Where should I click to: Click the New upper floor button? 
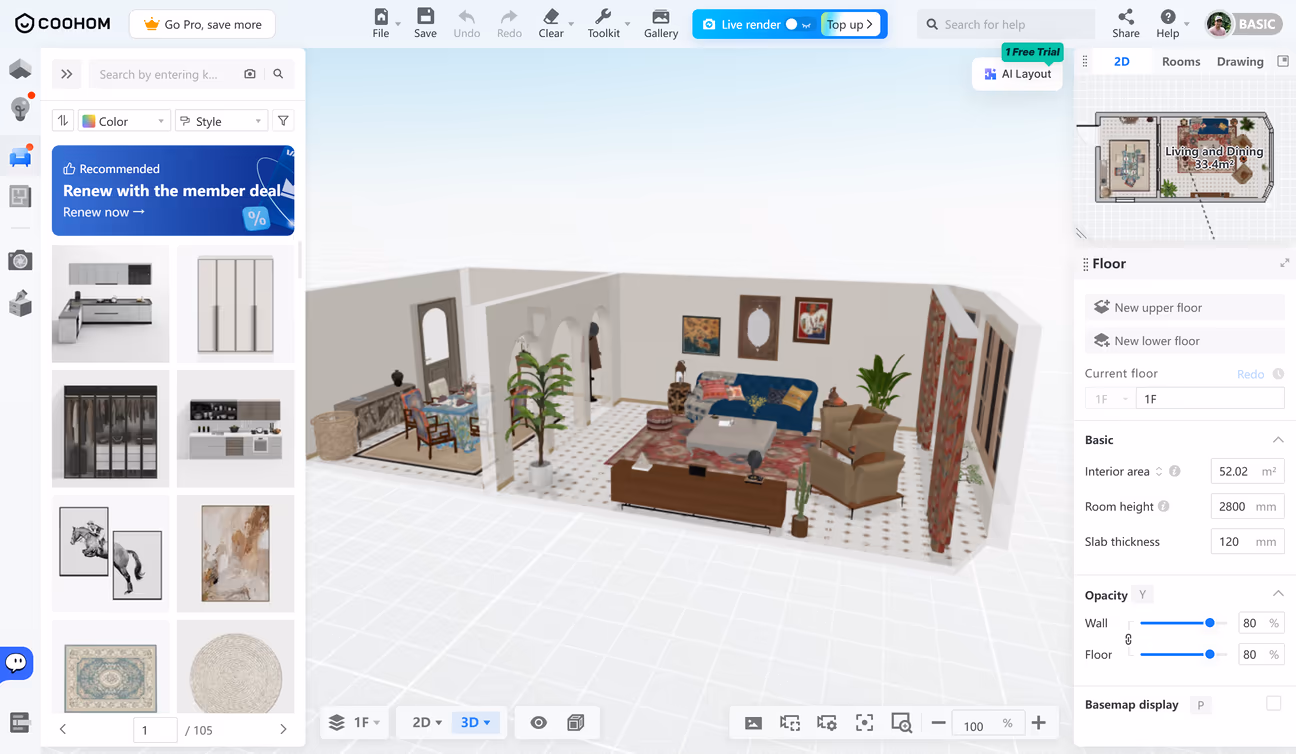pyautogui.click(x=1184, y=307)
